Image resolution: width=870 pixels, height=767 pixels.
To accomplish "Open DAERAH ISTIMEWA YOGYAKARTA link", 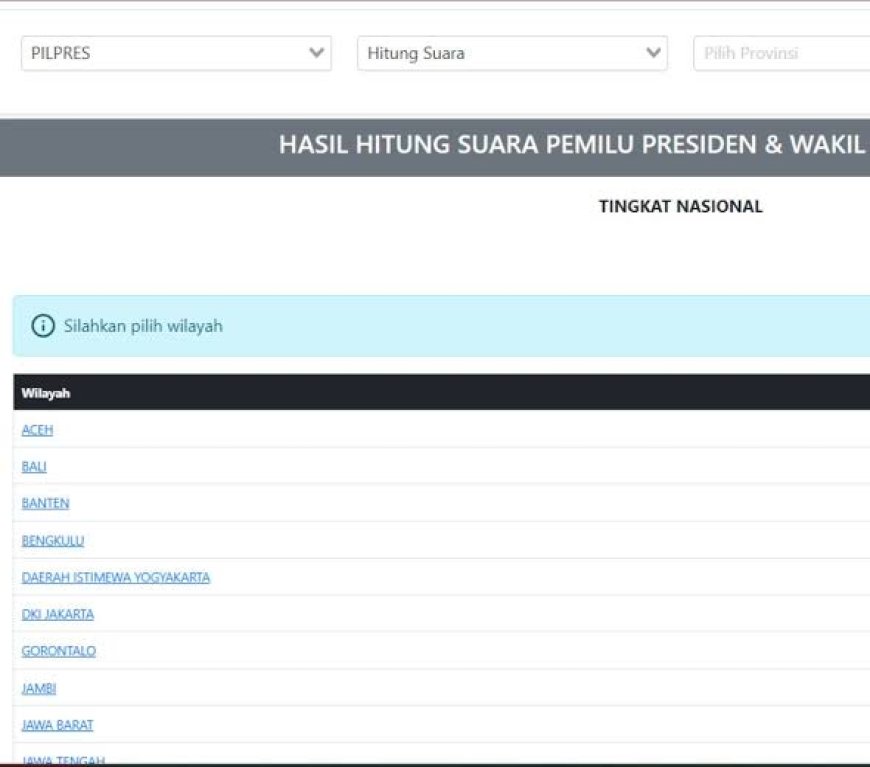I will 116,578.
